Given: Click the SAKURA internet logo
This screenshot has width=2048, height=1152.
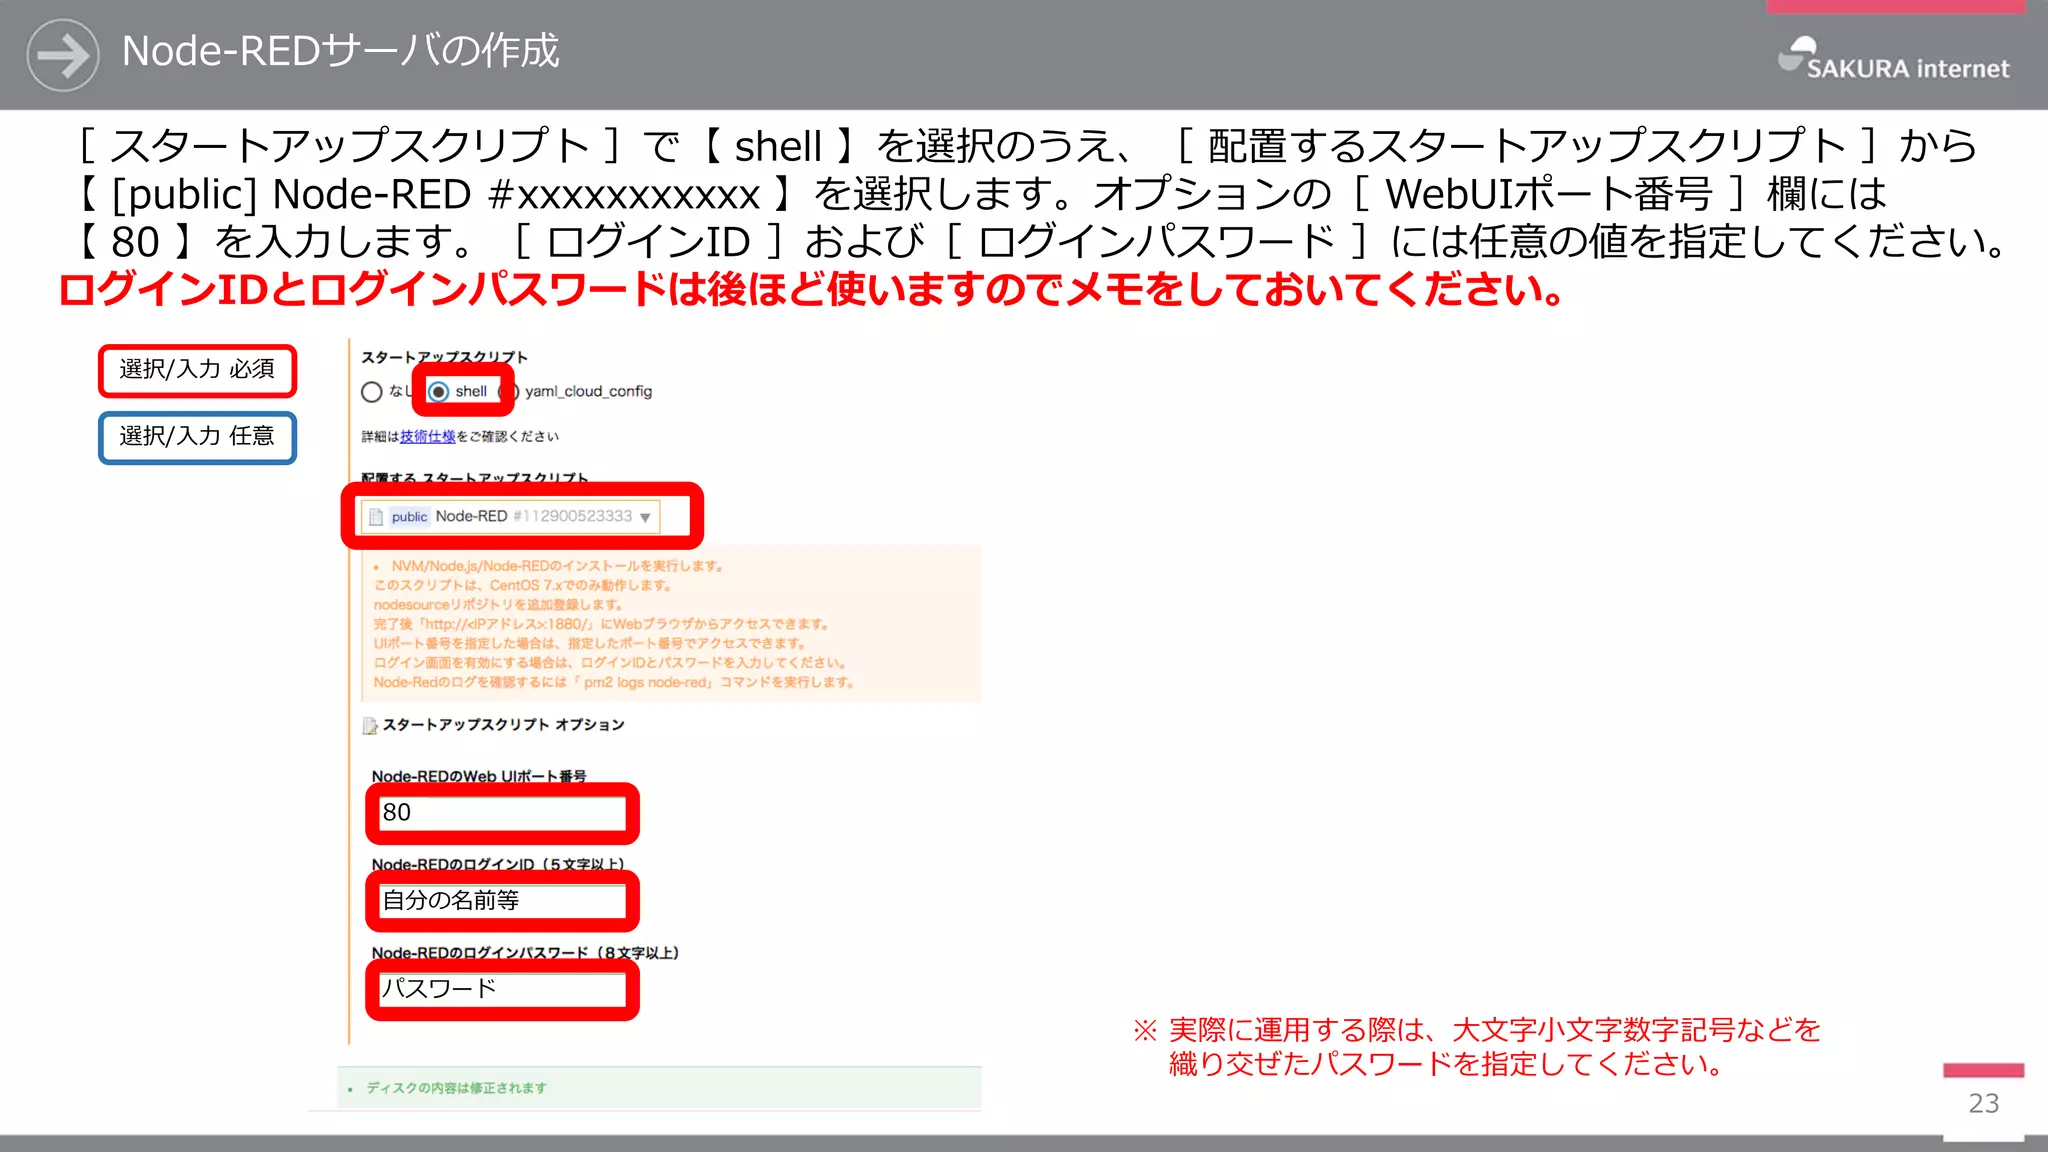Looking at the screenshot, I should pyautogui.click(x=1893, y=59).
